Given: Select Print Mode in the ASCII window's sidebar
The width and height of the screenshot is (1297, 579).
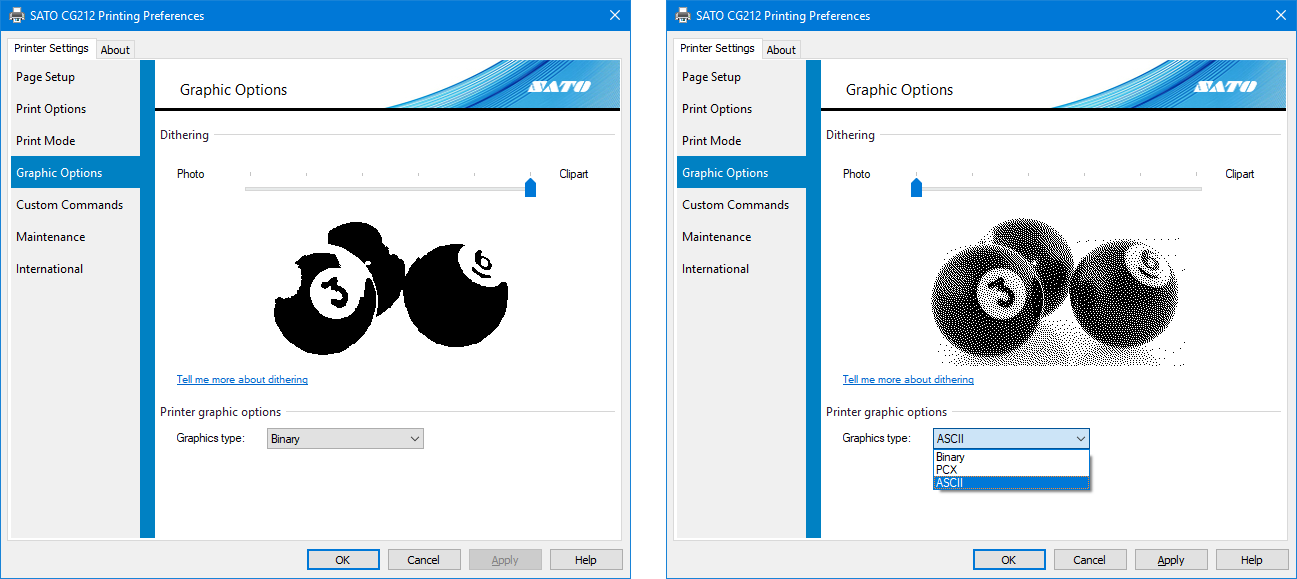Looking at the screenshot, I should (741, 141).
